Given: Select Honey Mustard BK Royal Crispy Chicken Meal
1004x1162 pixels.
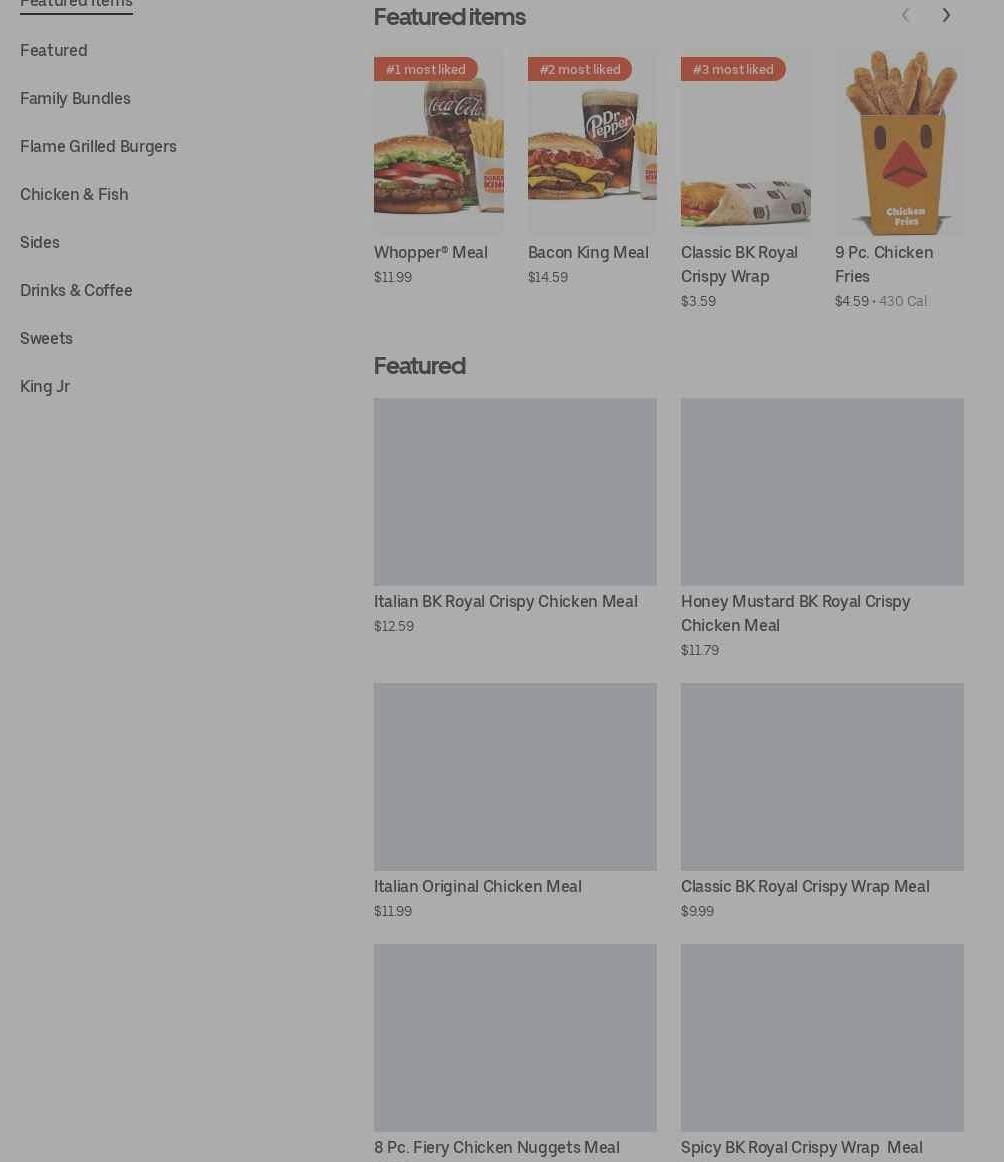Looking at the screenshot, I should [822, 528].
